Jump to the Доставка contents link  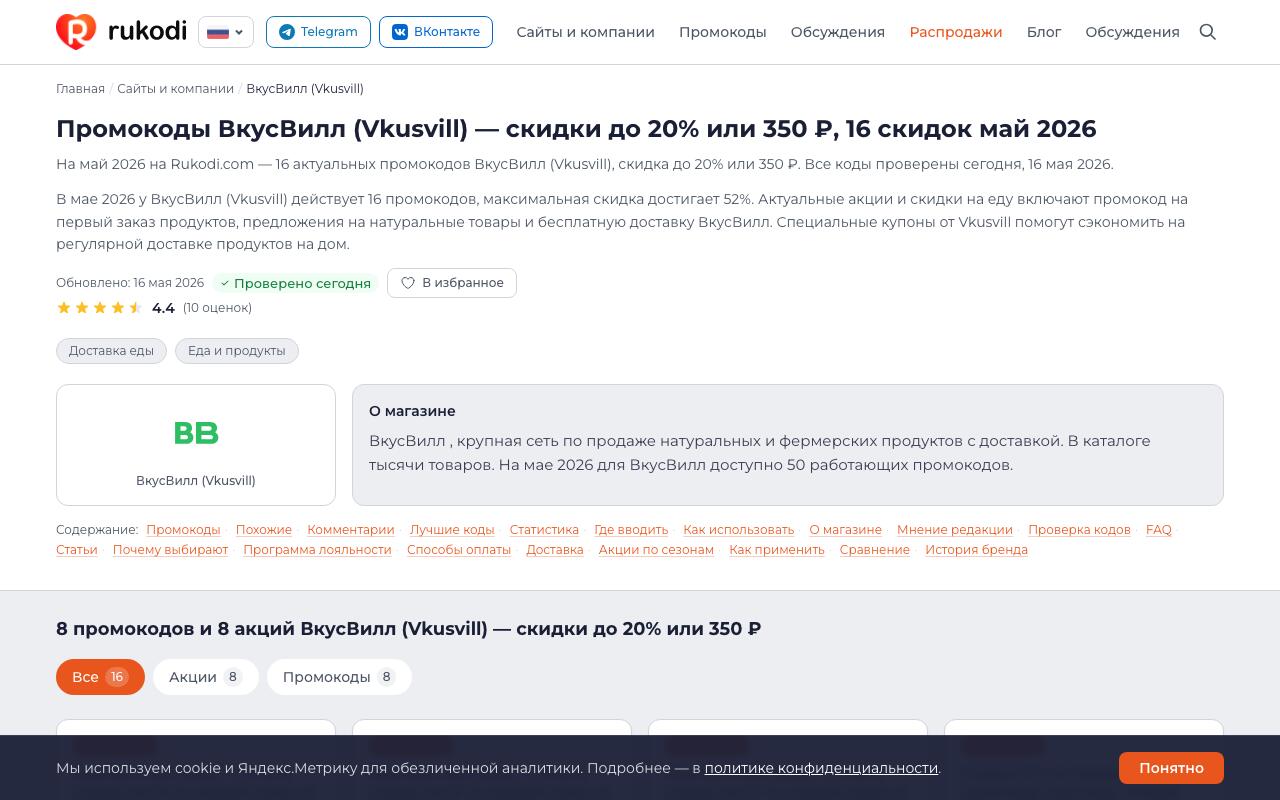pyautogui.click(x=555, y=550)
